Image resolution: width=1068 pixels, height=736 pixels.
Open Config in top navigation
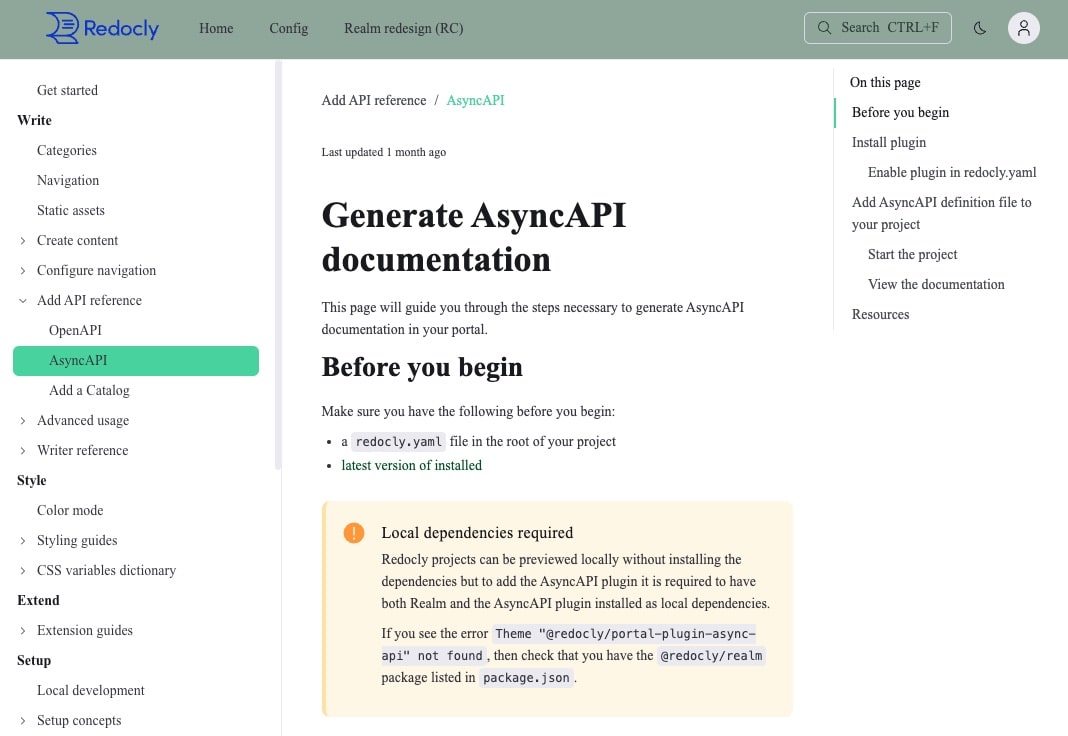click(289, 29)
